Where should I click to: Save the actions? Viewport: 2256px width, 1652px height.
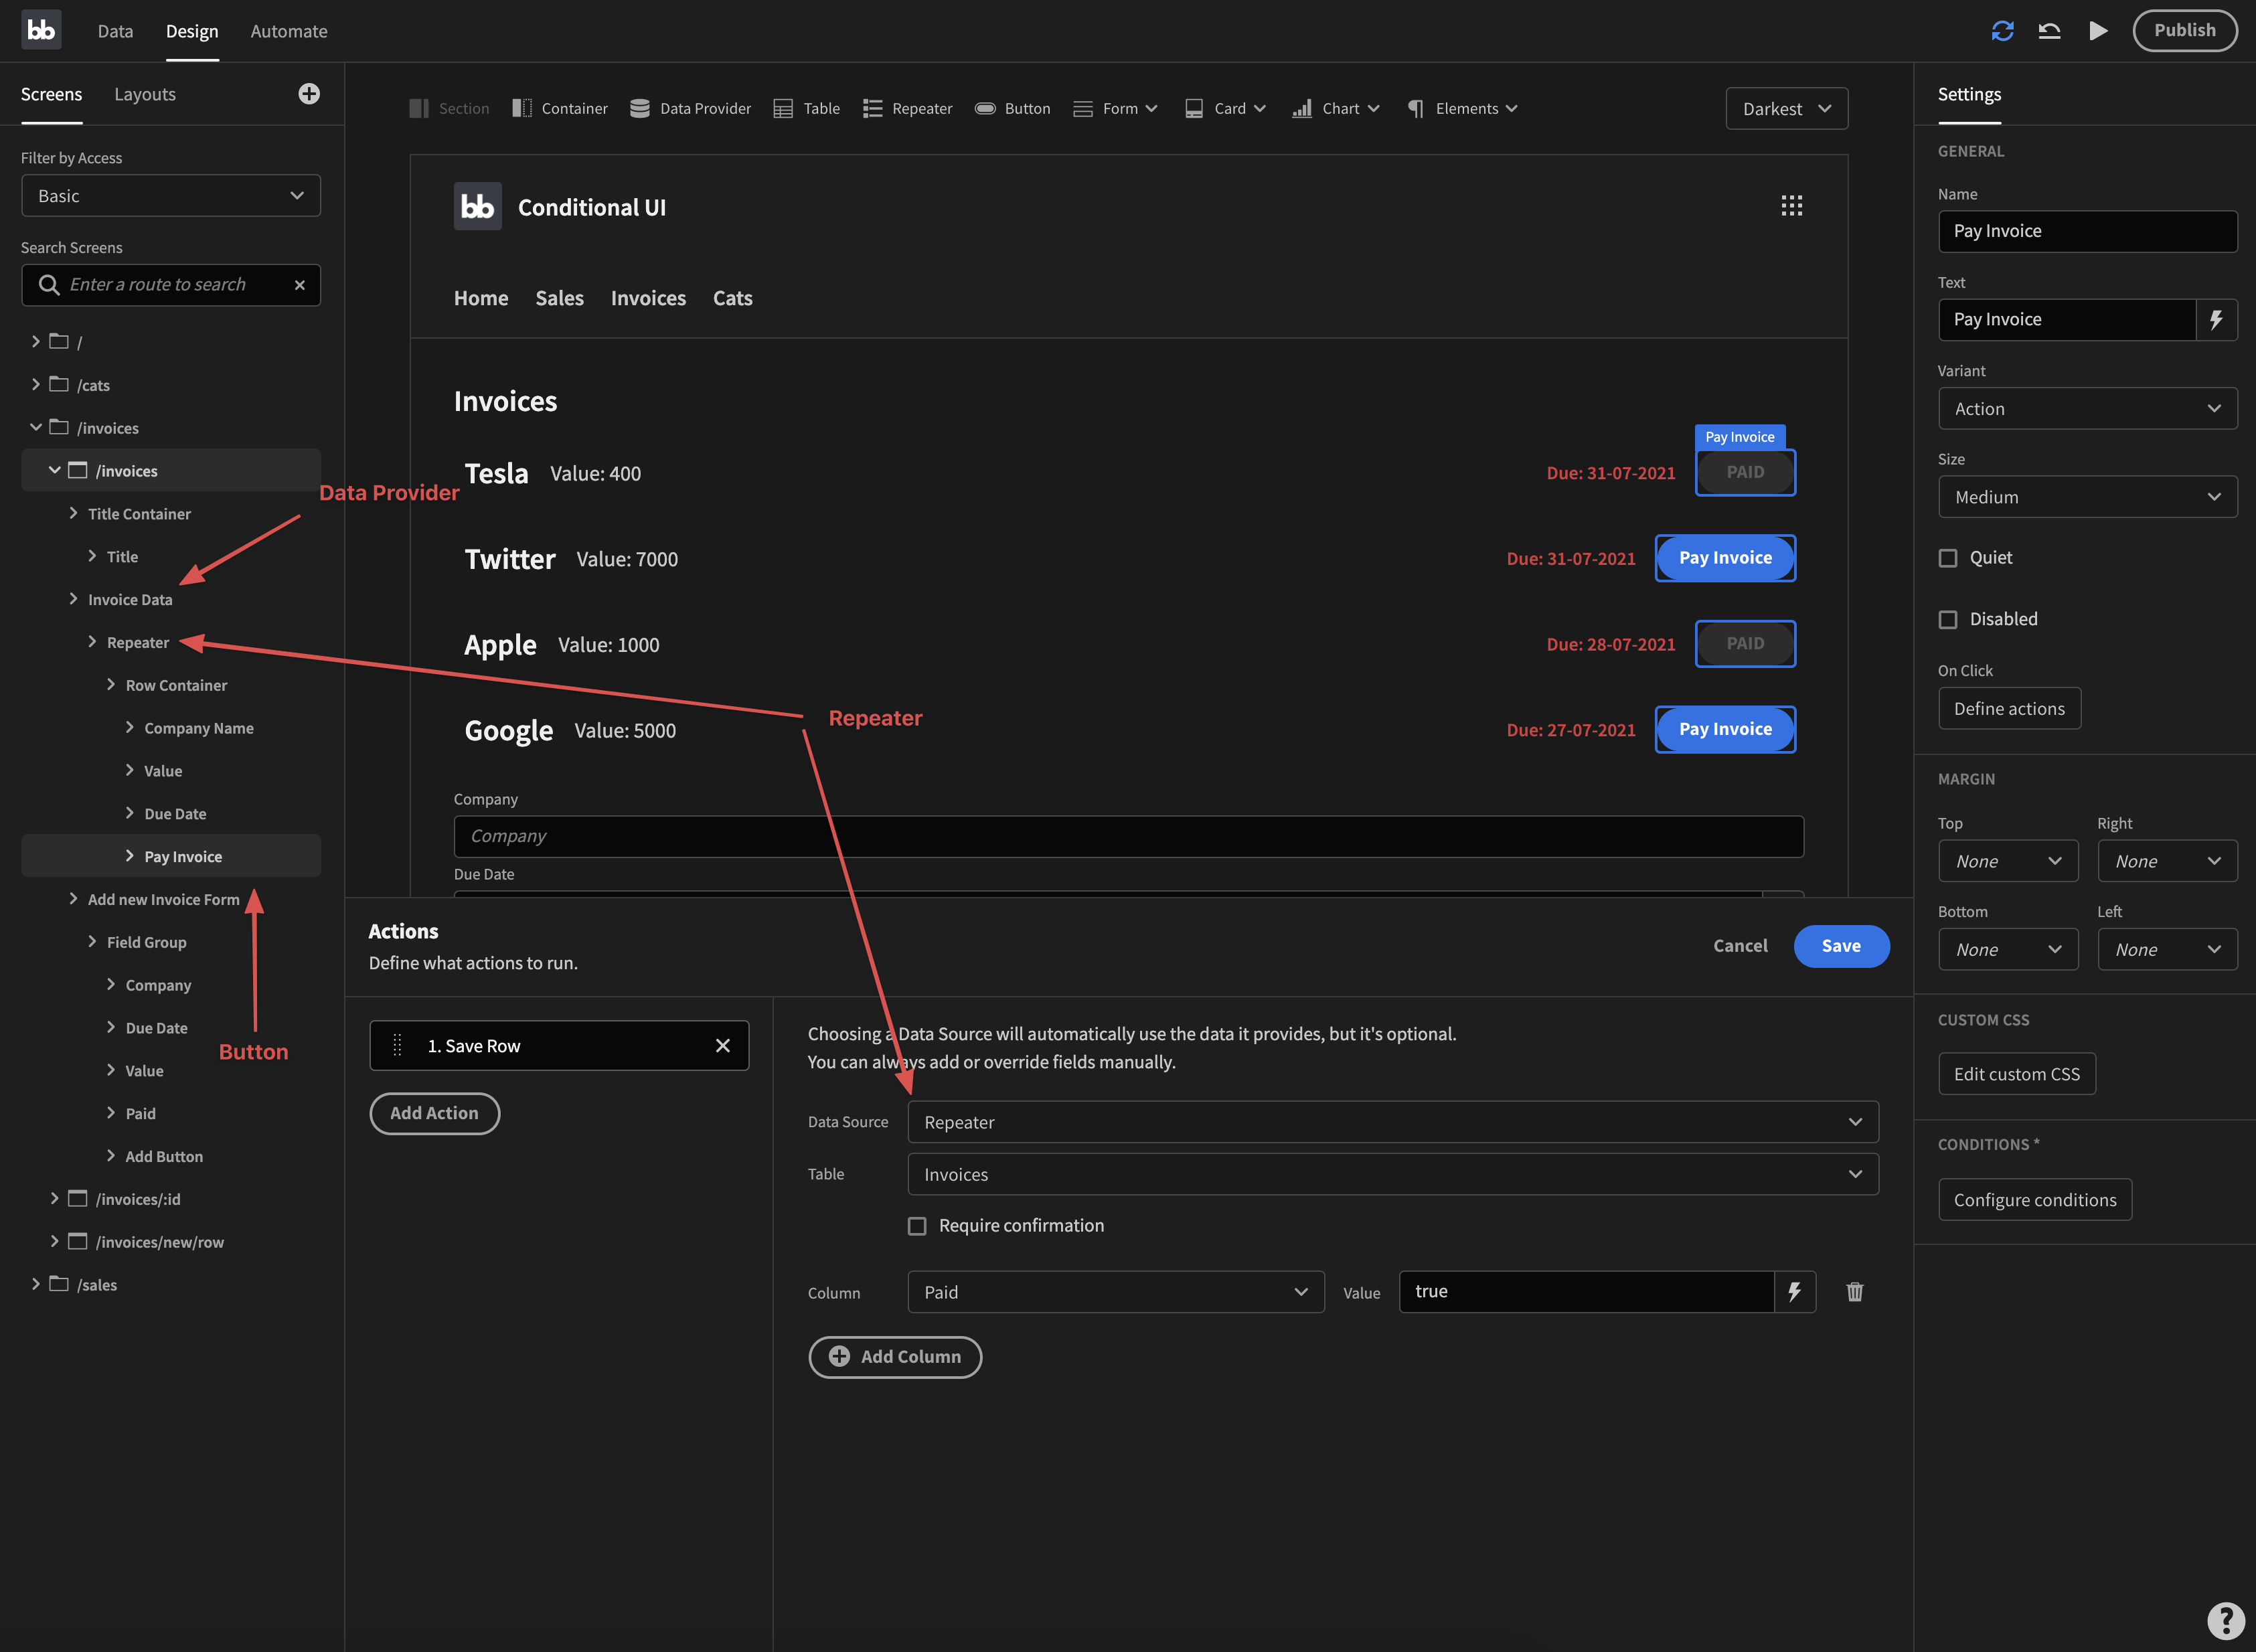(1841, 946)
